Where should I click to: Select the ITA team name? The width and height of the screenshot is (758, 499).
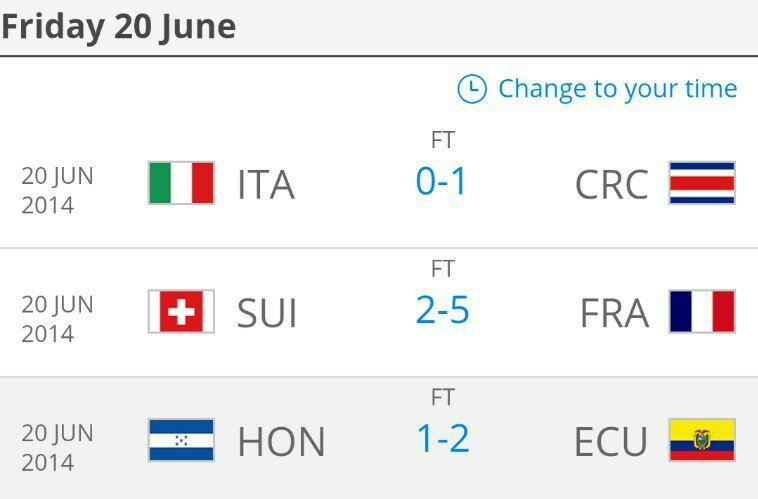pos(266,184)
